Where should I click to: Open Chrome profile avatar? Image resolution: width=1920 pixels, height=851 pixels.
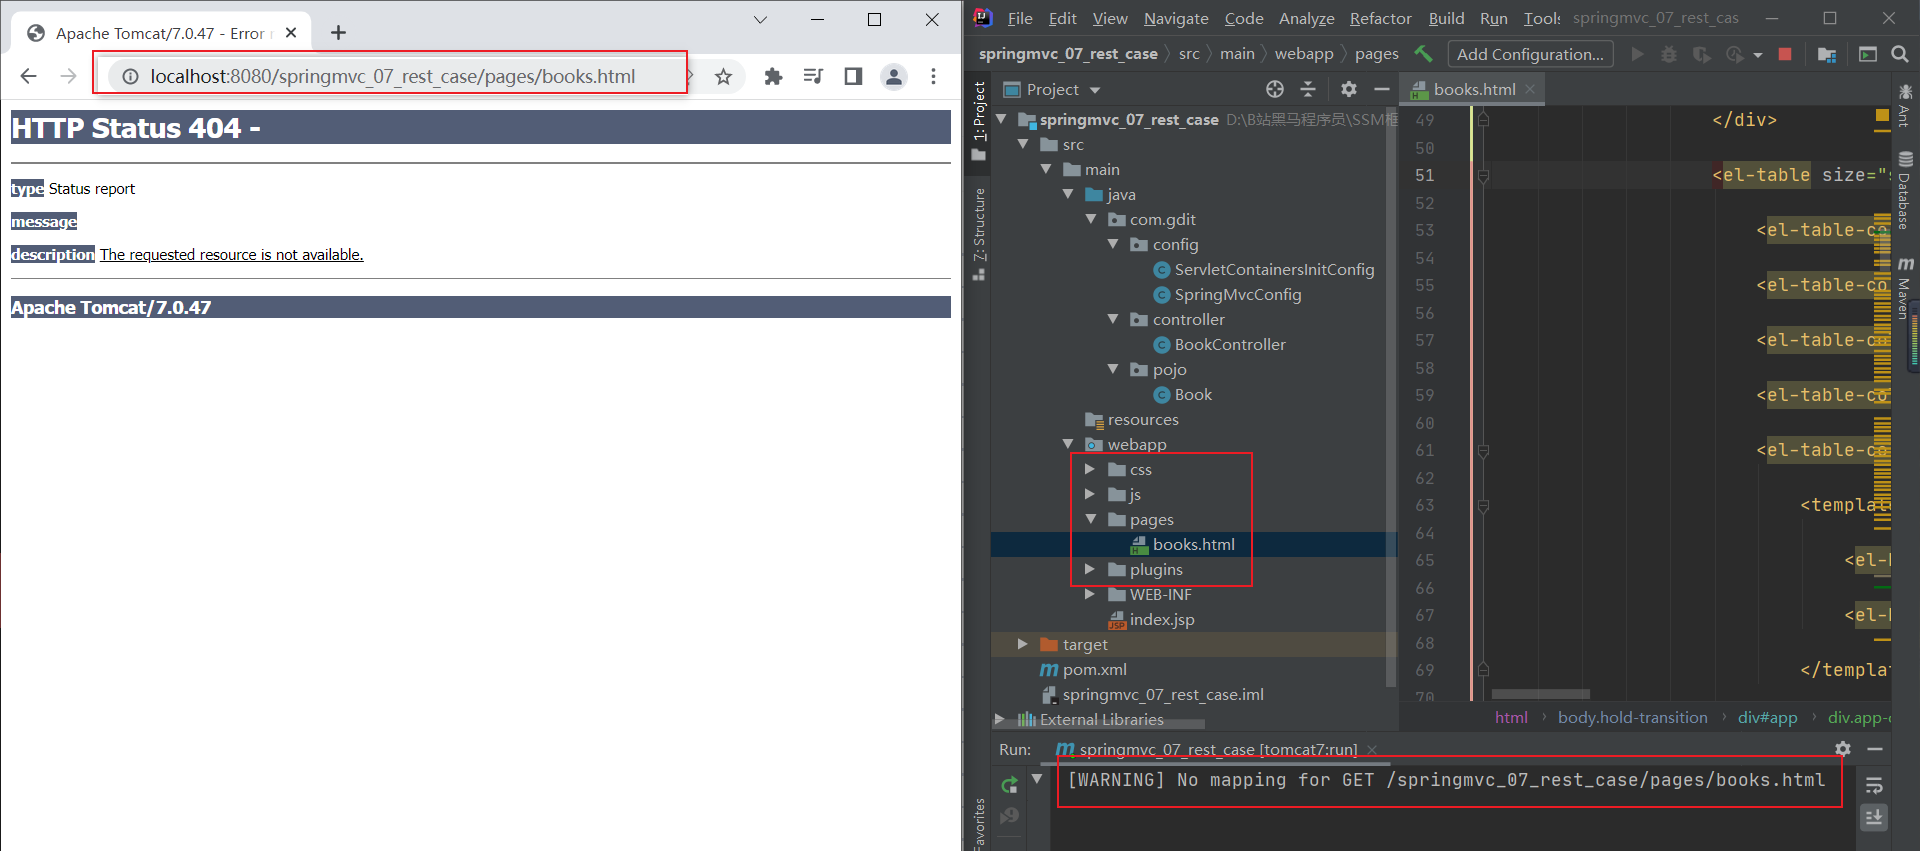(x=894, y=76)
